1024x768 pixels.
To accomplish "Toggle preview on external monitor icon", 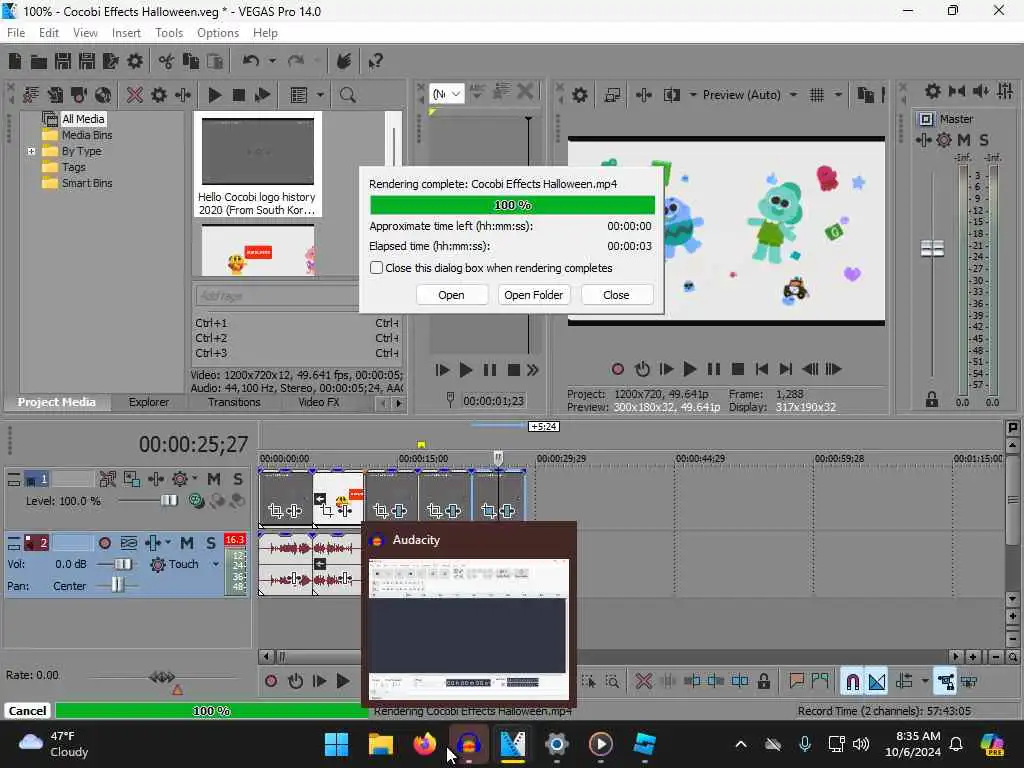I will pos(612,95).
